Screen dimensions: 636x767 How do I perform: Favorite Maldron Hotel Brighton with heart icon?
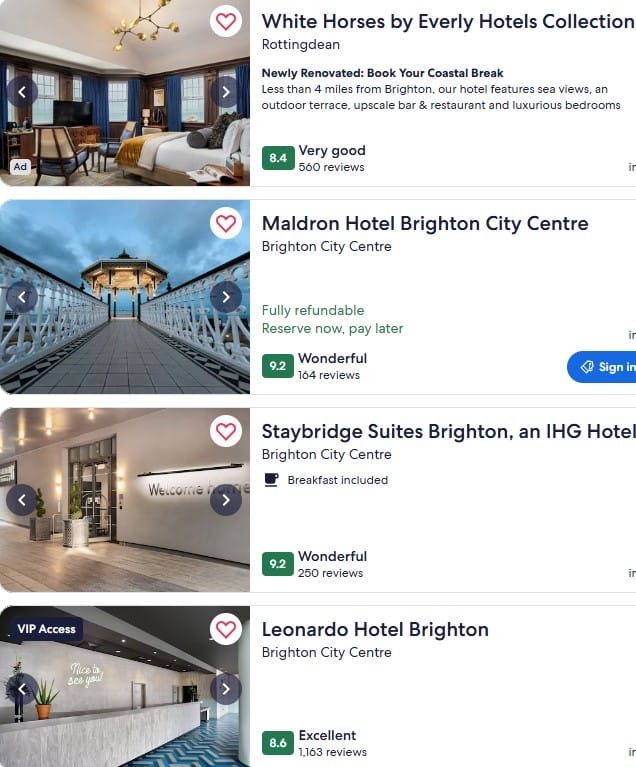click(226, 224)
